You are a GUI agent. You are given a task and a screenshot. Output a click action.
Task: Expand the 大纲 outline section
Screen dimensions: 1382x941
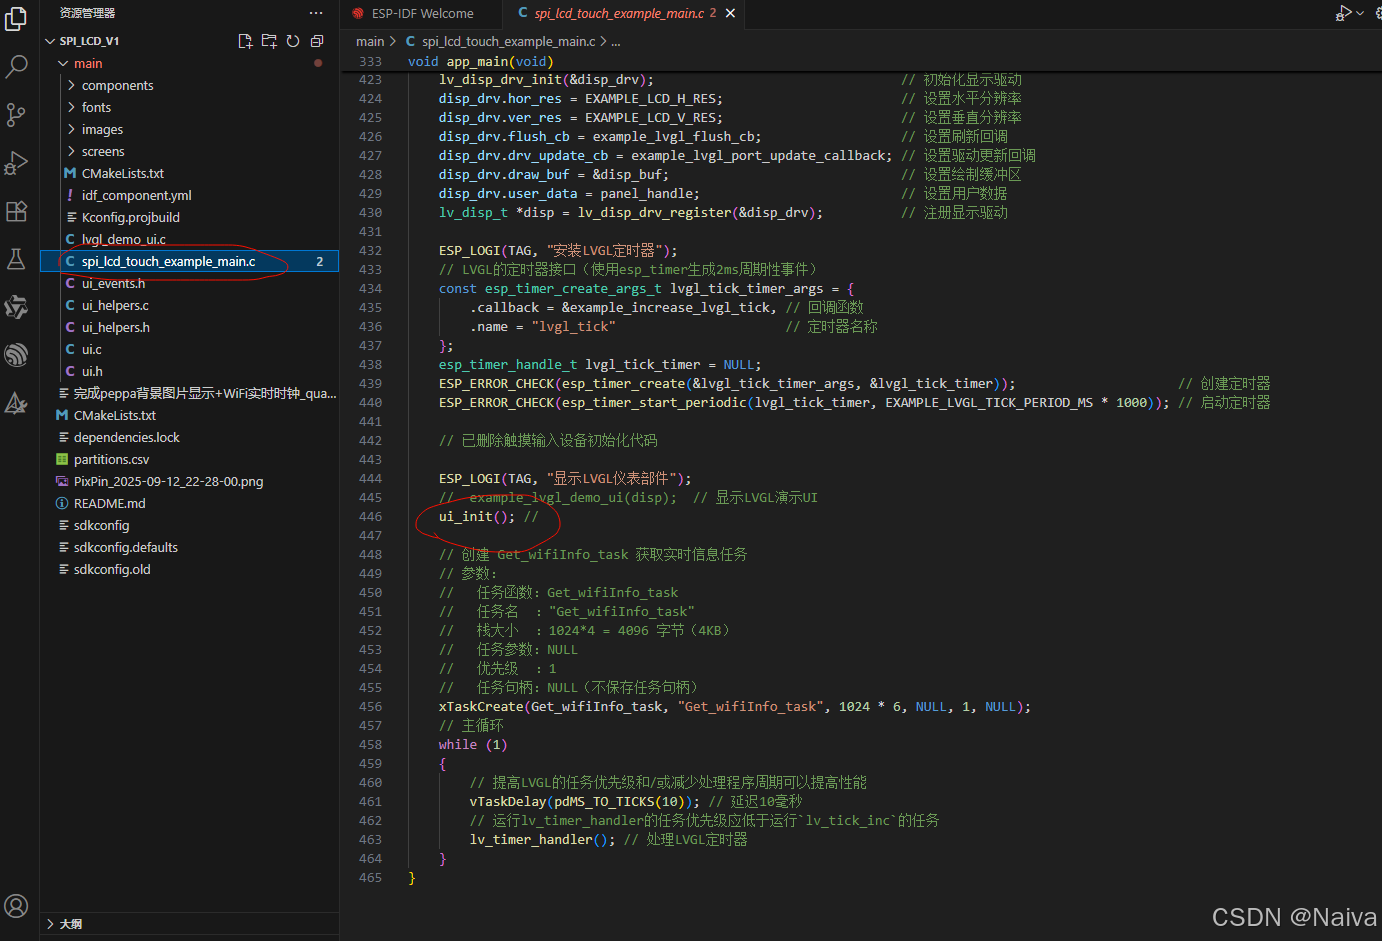(x=190, y=924)
